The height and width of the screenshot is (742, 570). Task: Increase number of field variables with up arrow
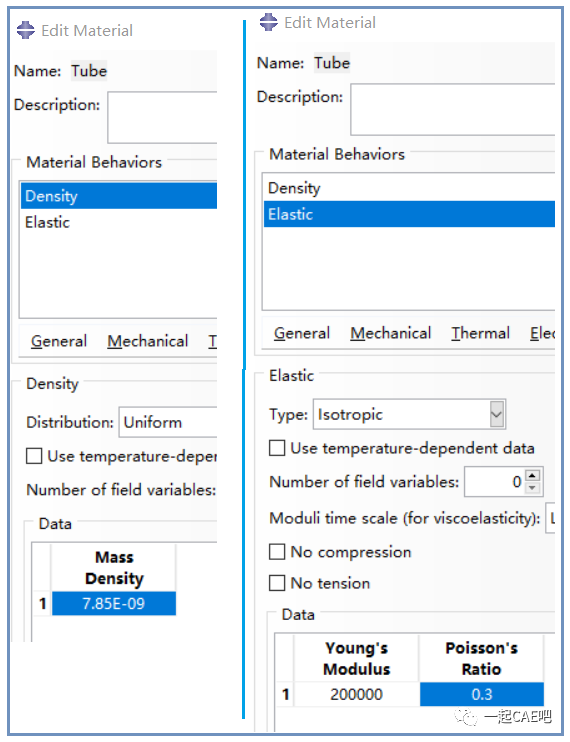click(x=533, y=476)
